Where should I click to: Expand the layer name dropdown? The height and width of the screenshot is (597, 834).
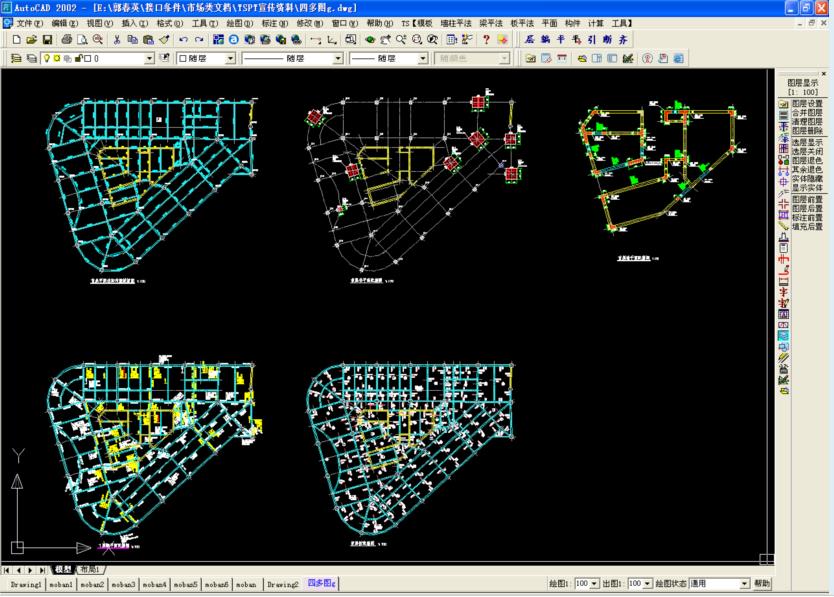(x=150, y=59)
